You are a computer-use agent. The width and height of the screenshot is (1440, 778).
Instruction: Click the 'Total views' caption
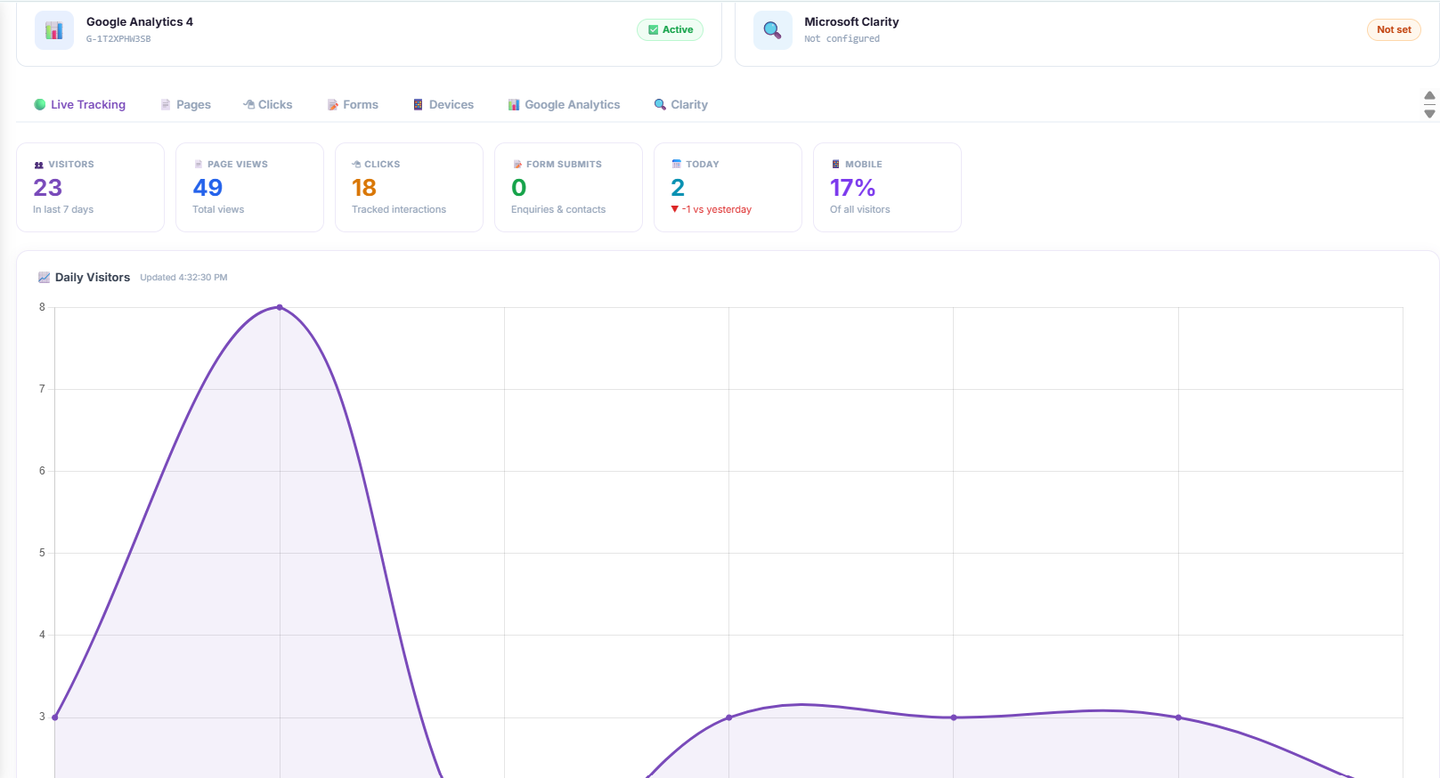point(218,210)
